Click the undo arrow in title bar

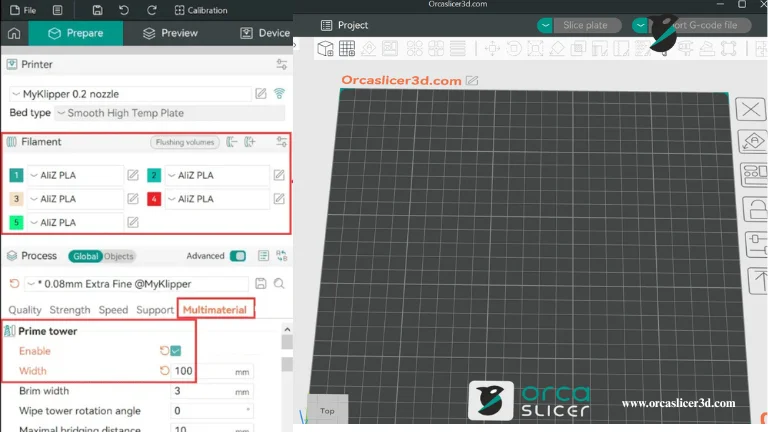coord(124,10)
